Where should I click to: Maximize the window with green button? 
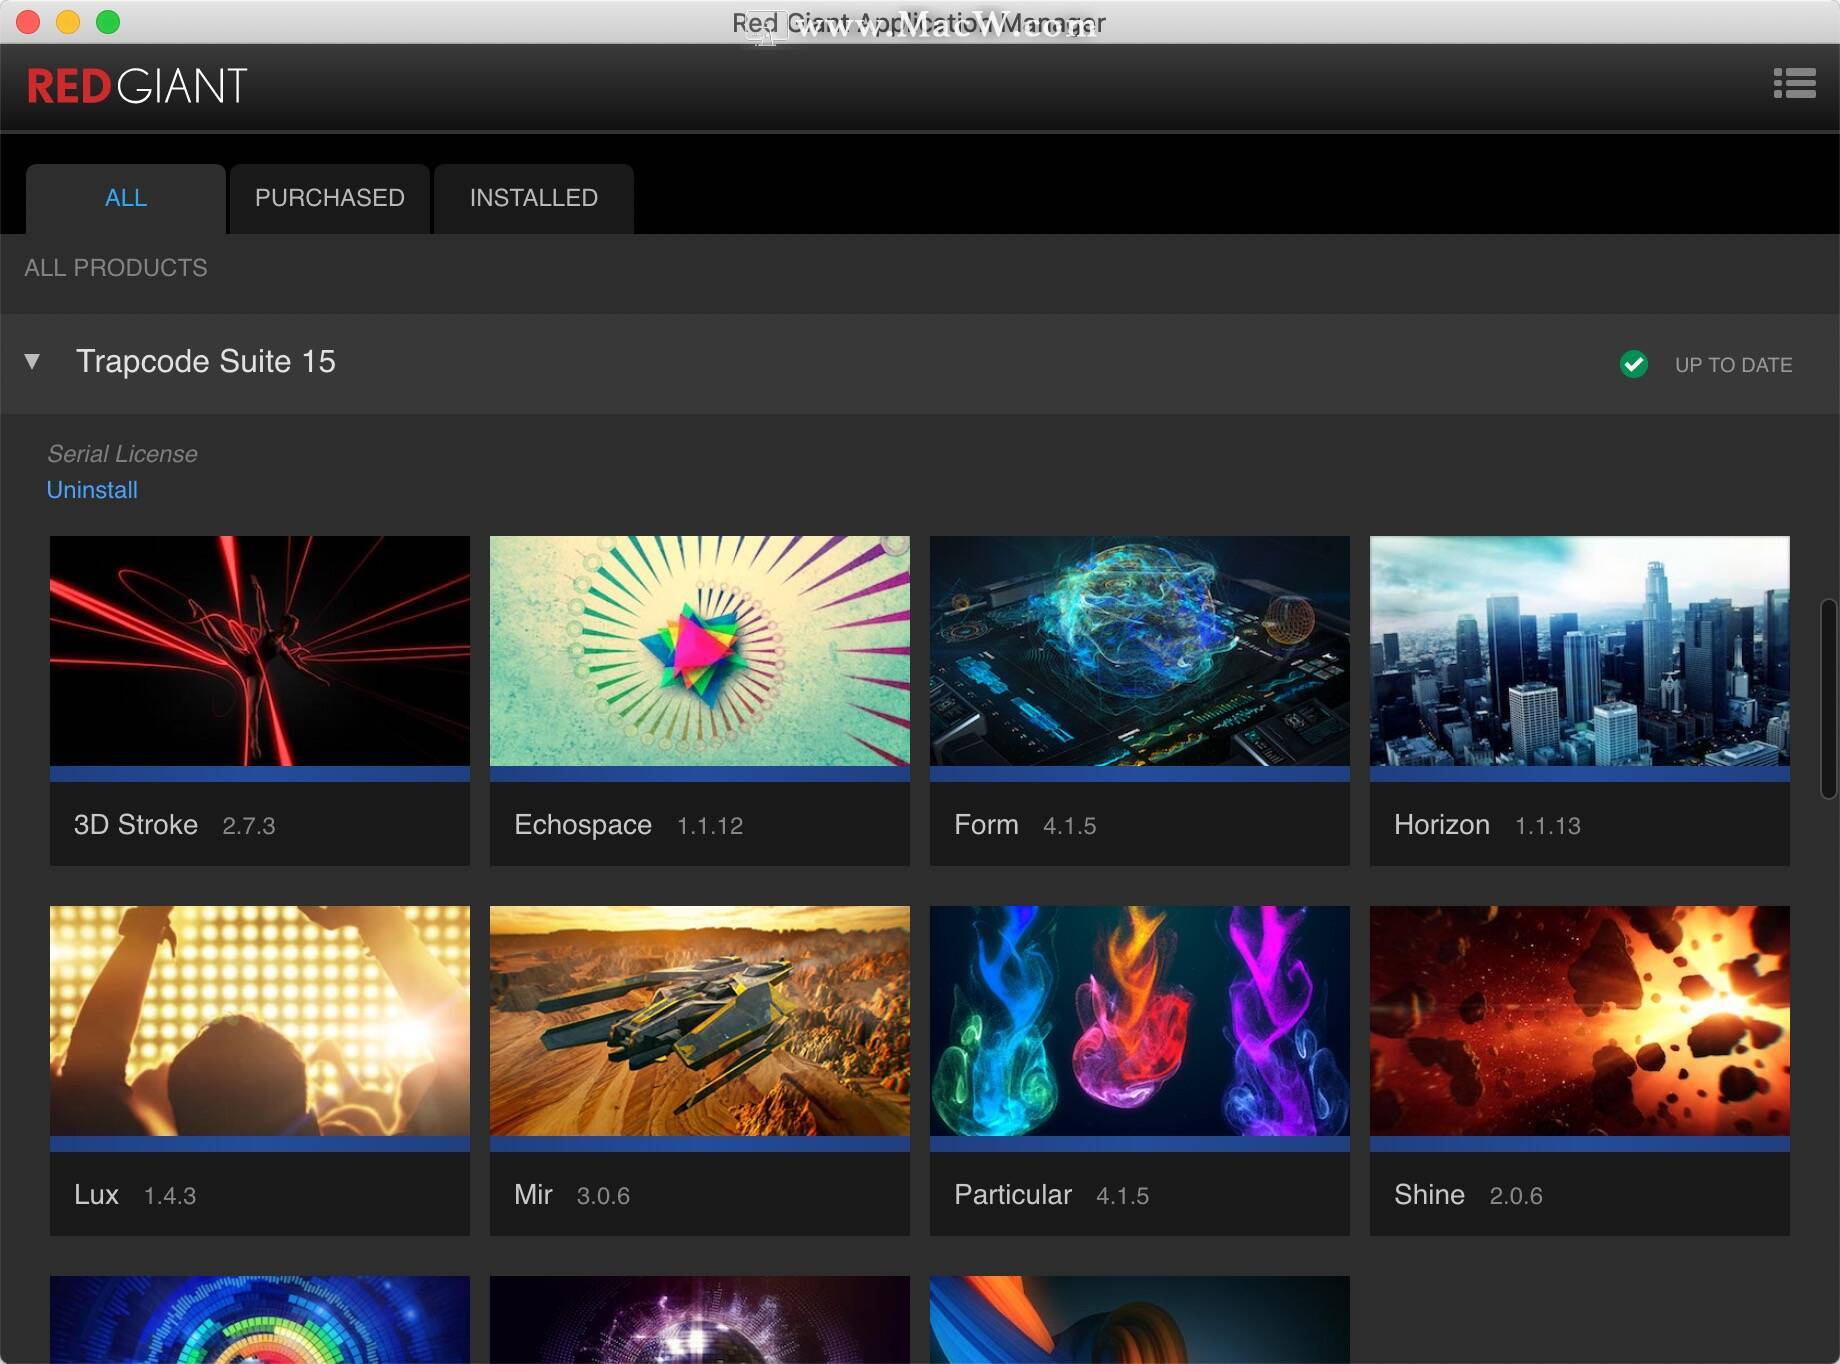pyautogui.click(x=108, y=22)
